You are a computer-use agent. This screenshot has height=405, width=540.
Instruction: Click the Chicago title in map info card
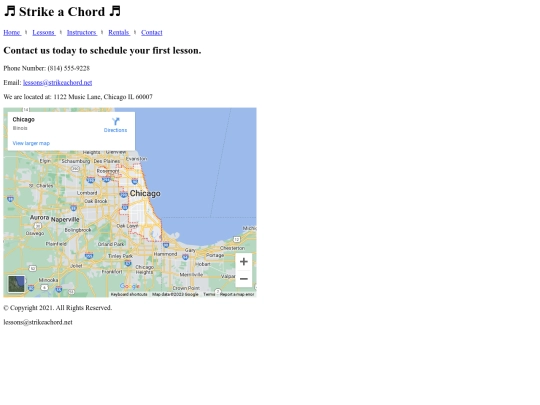coord(23,120)
